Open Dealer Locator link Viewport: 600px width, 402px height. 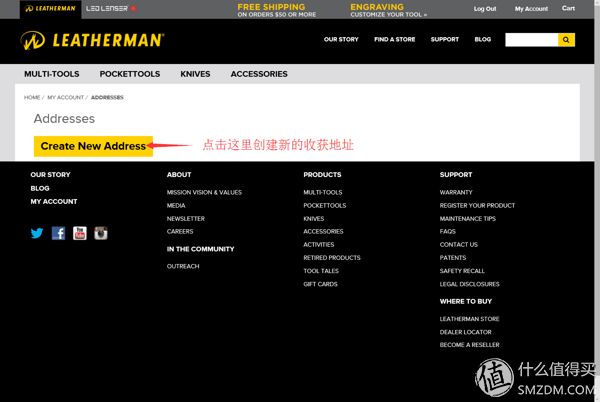click(x=465, y=332)
